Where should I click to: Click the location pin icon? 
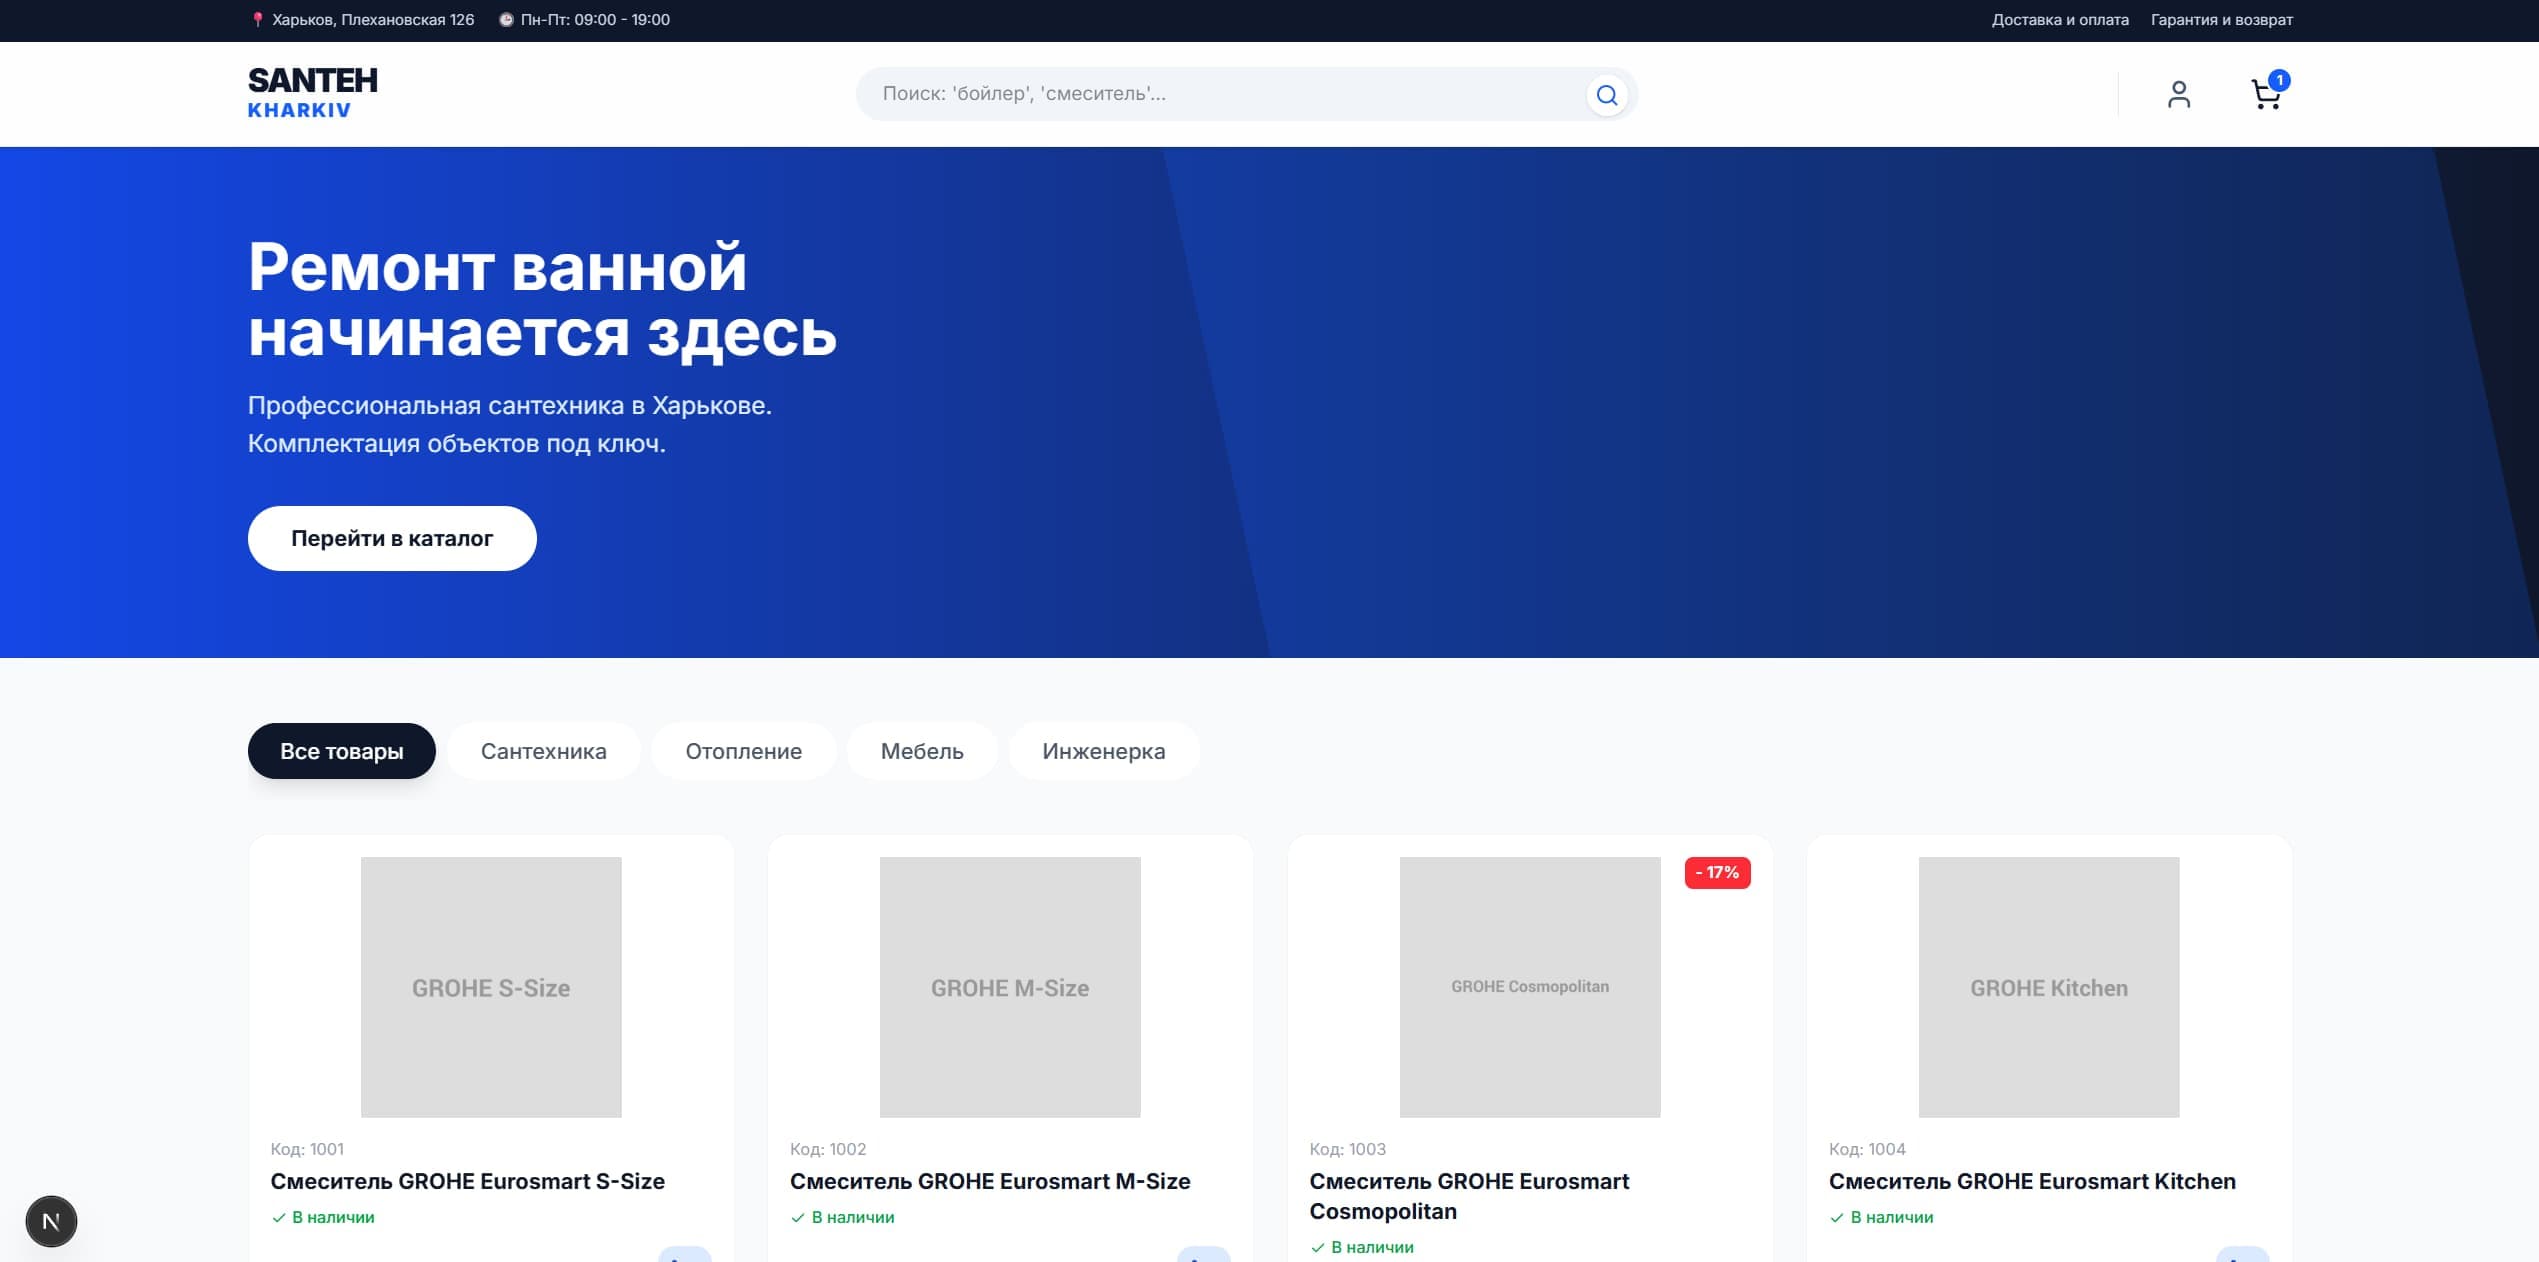pos(257,19)
